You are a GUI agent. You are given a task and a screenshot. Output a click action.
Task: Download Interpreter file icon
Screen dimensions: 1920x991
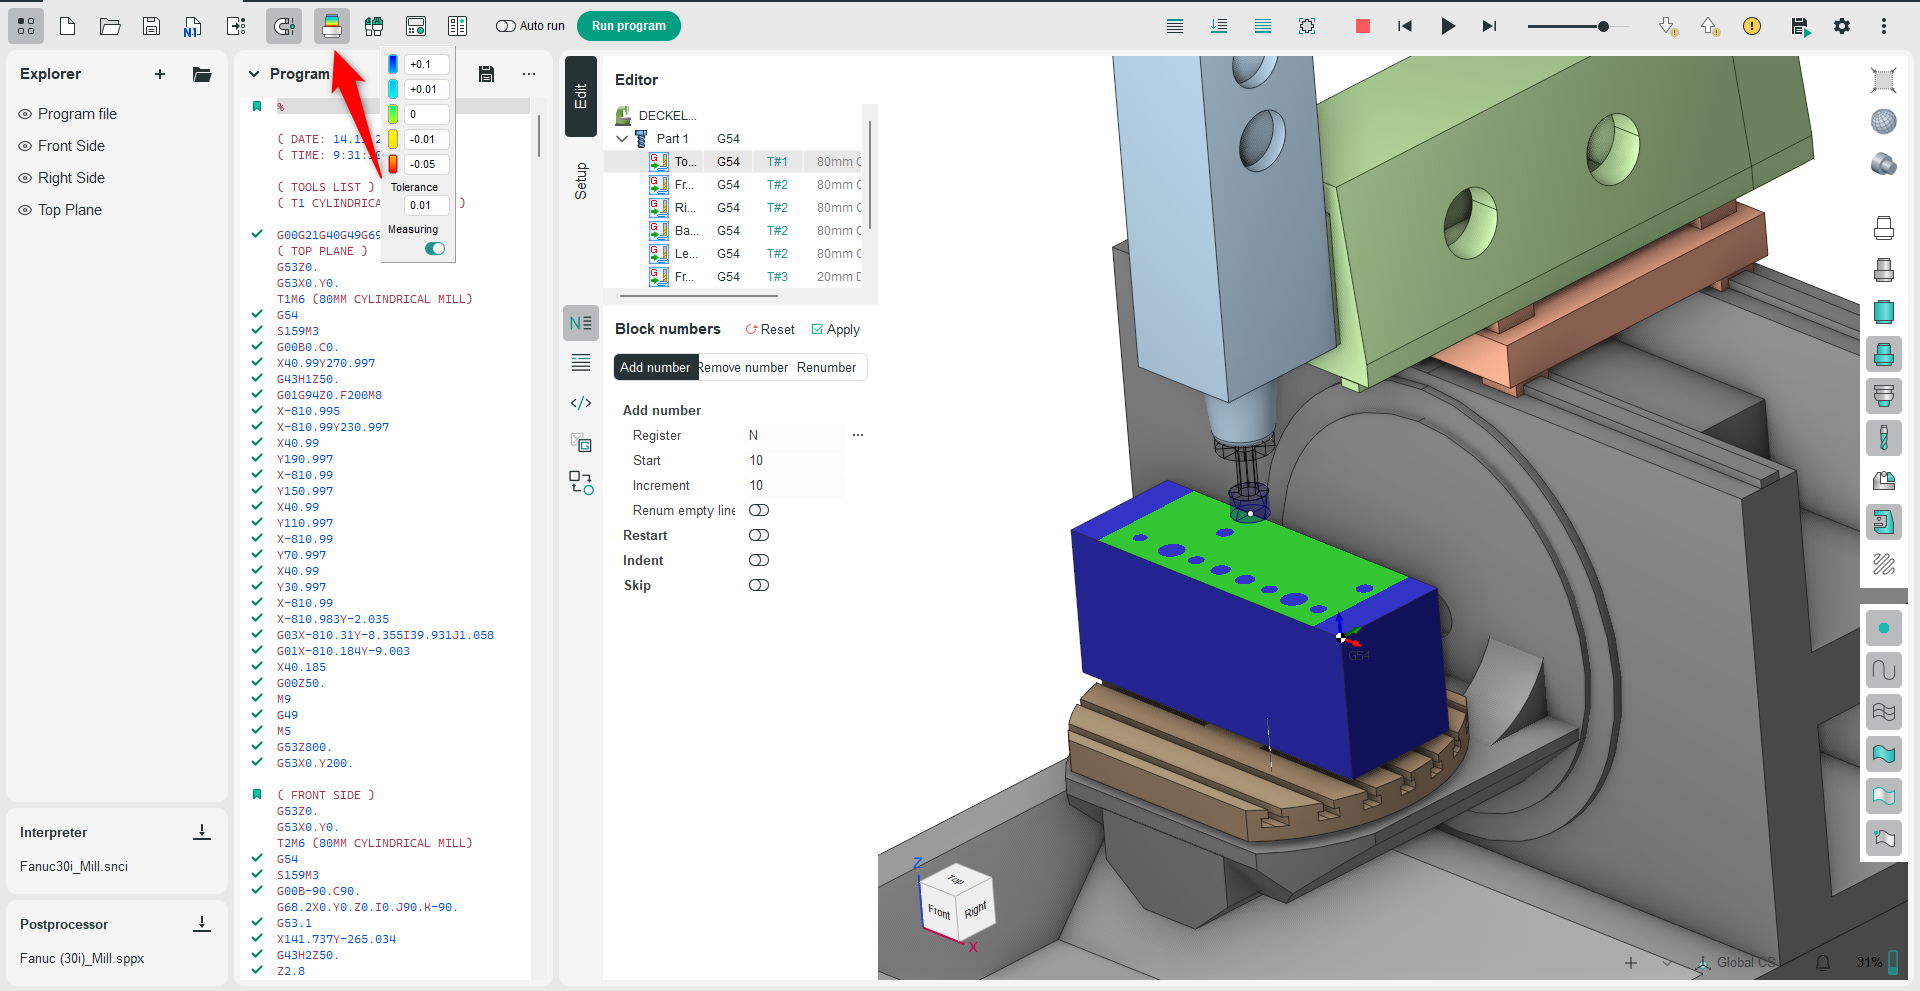tap(202, 832)
